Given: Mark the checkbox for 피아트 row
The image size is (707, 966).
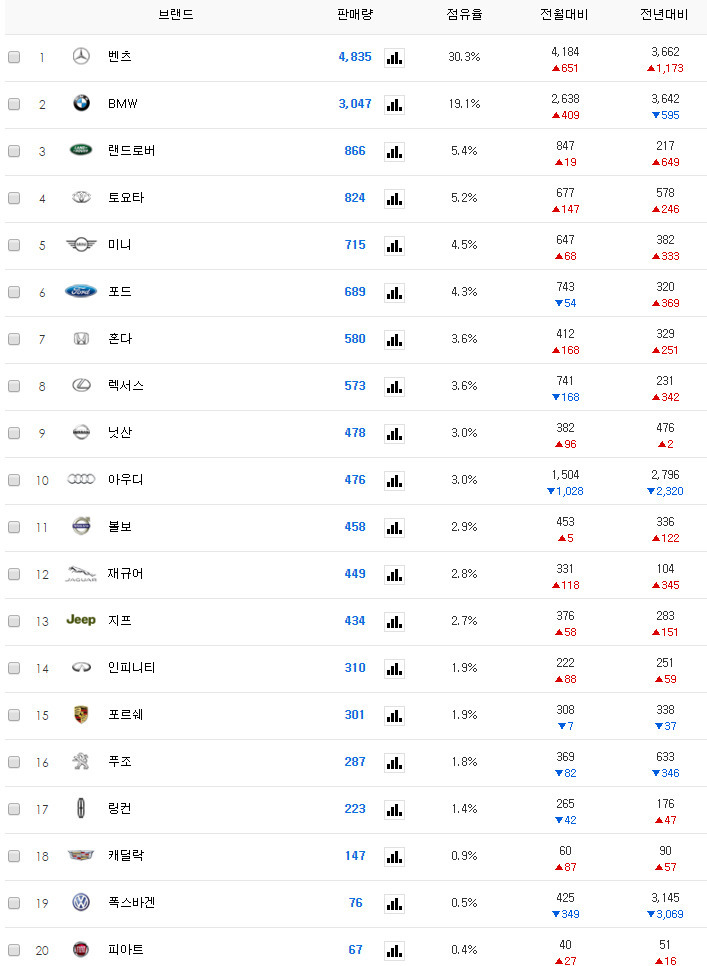Looking at the screenshot, I should pos(14,950).
